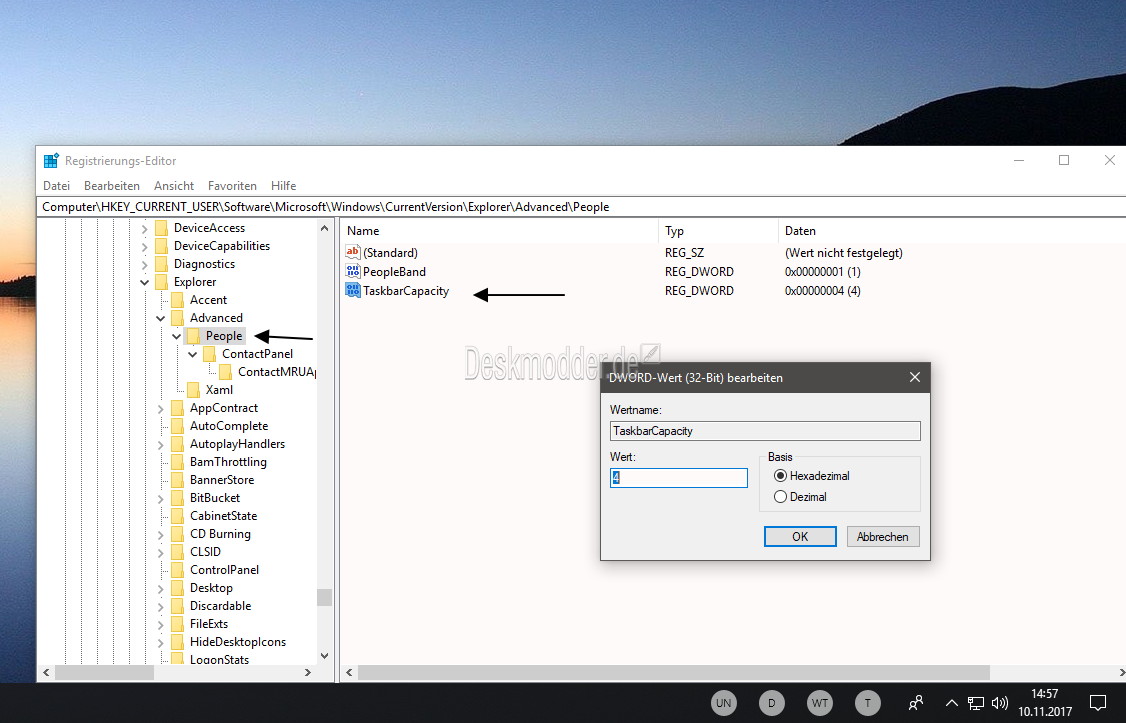Click the tree pane horizontal scrollbar thumb

tap(105, 673)
